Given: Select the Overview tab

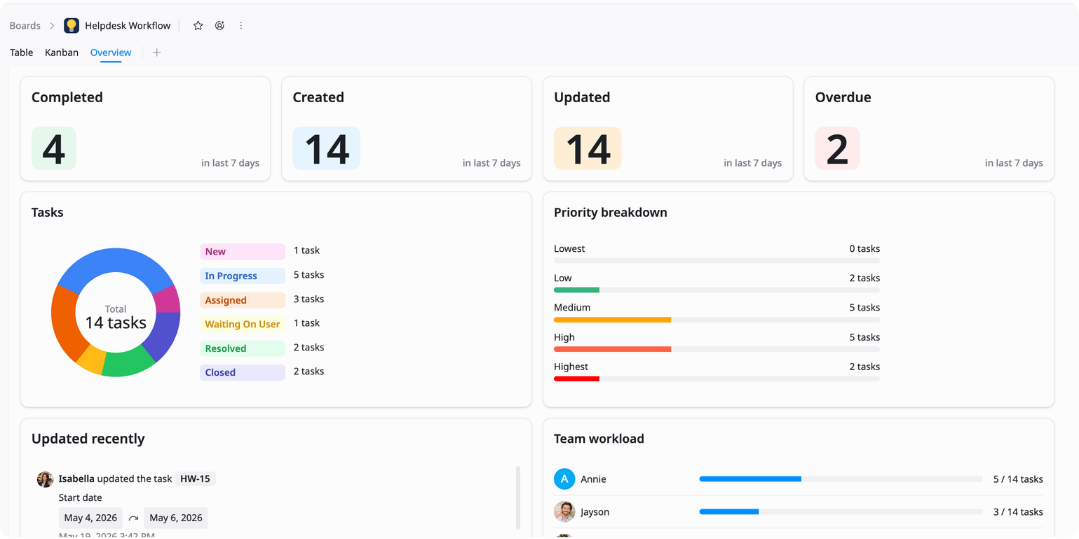Looking at the screenshot, I should (x=111, y=52).
